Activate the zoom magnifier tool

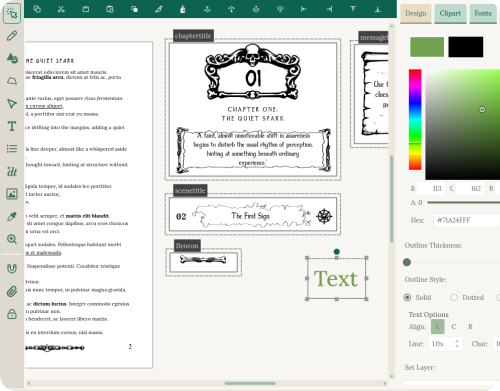[x=12, y=239]
